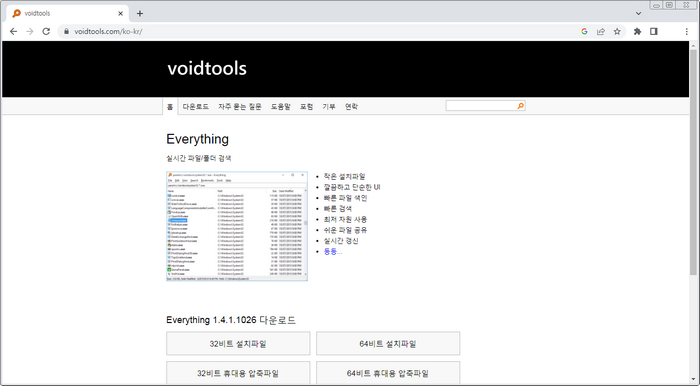
Task: Click the page vertical scrollbar
Action: click(693, 161)
